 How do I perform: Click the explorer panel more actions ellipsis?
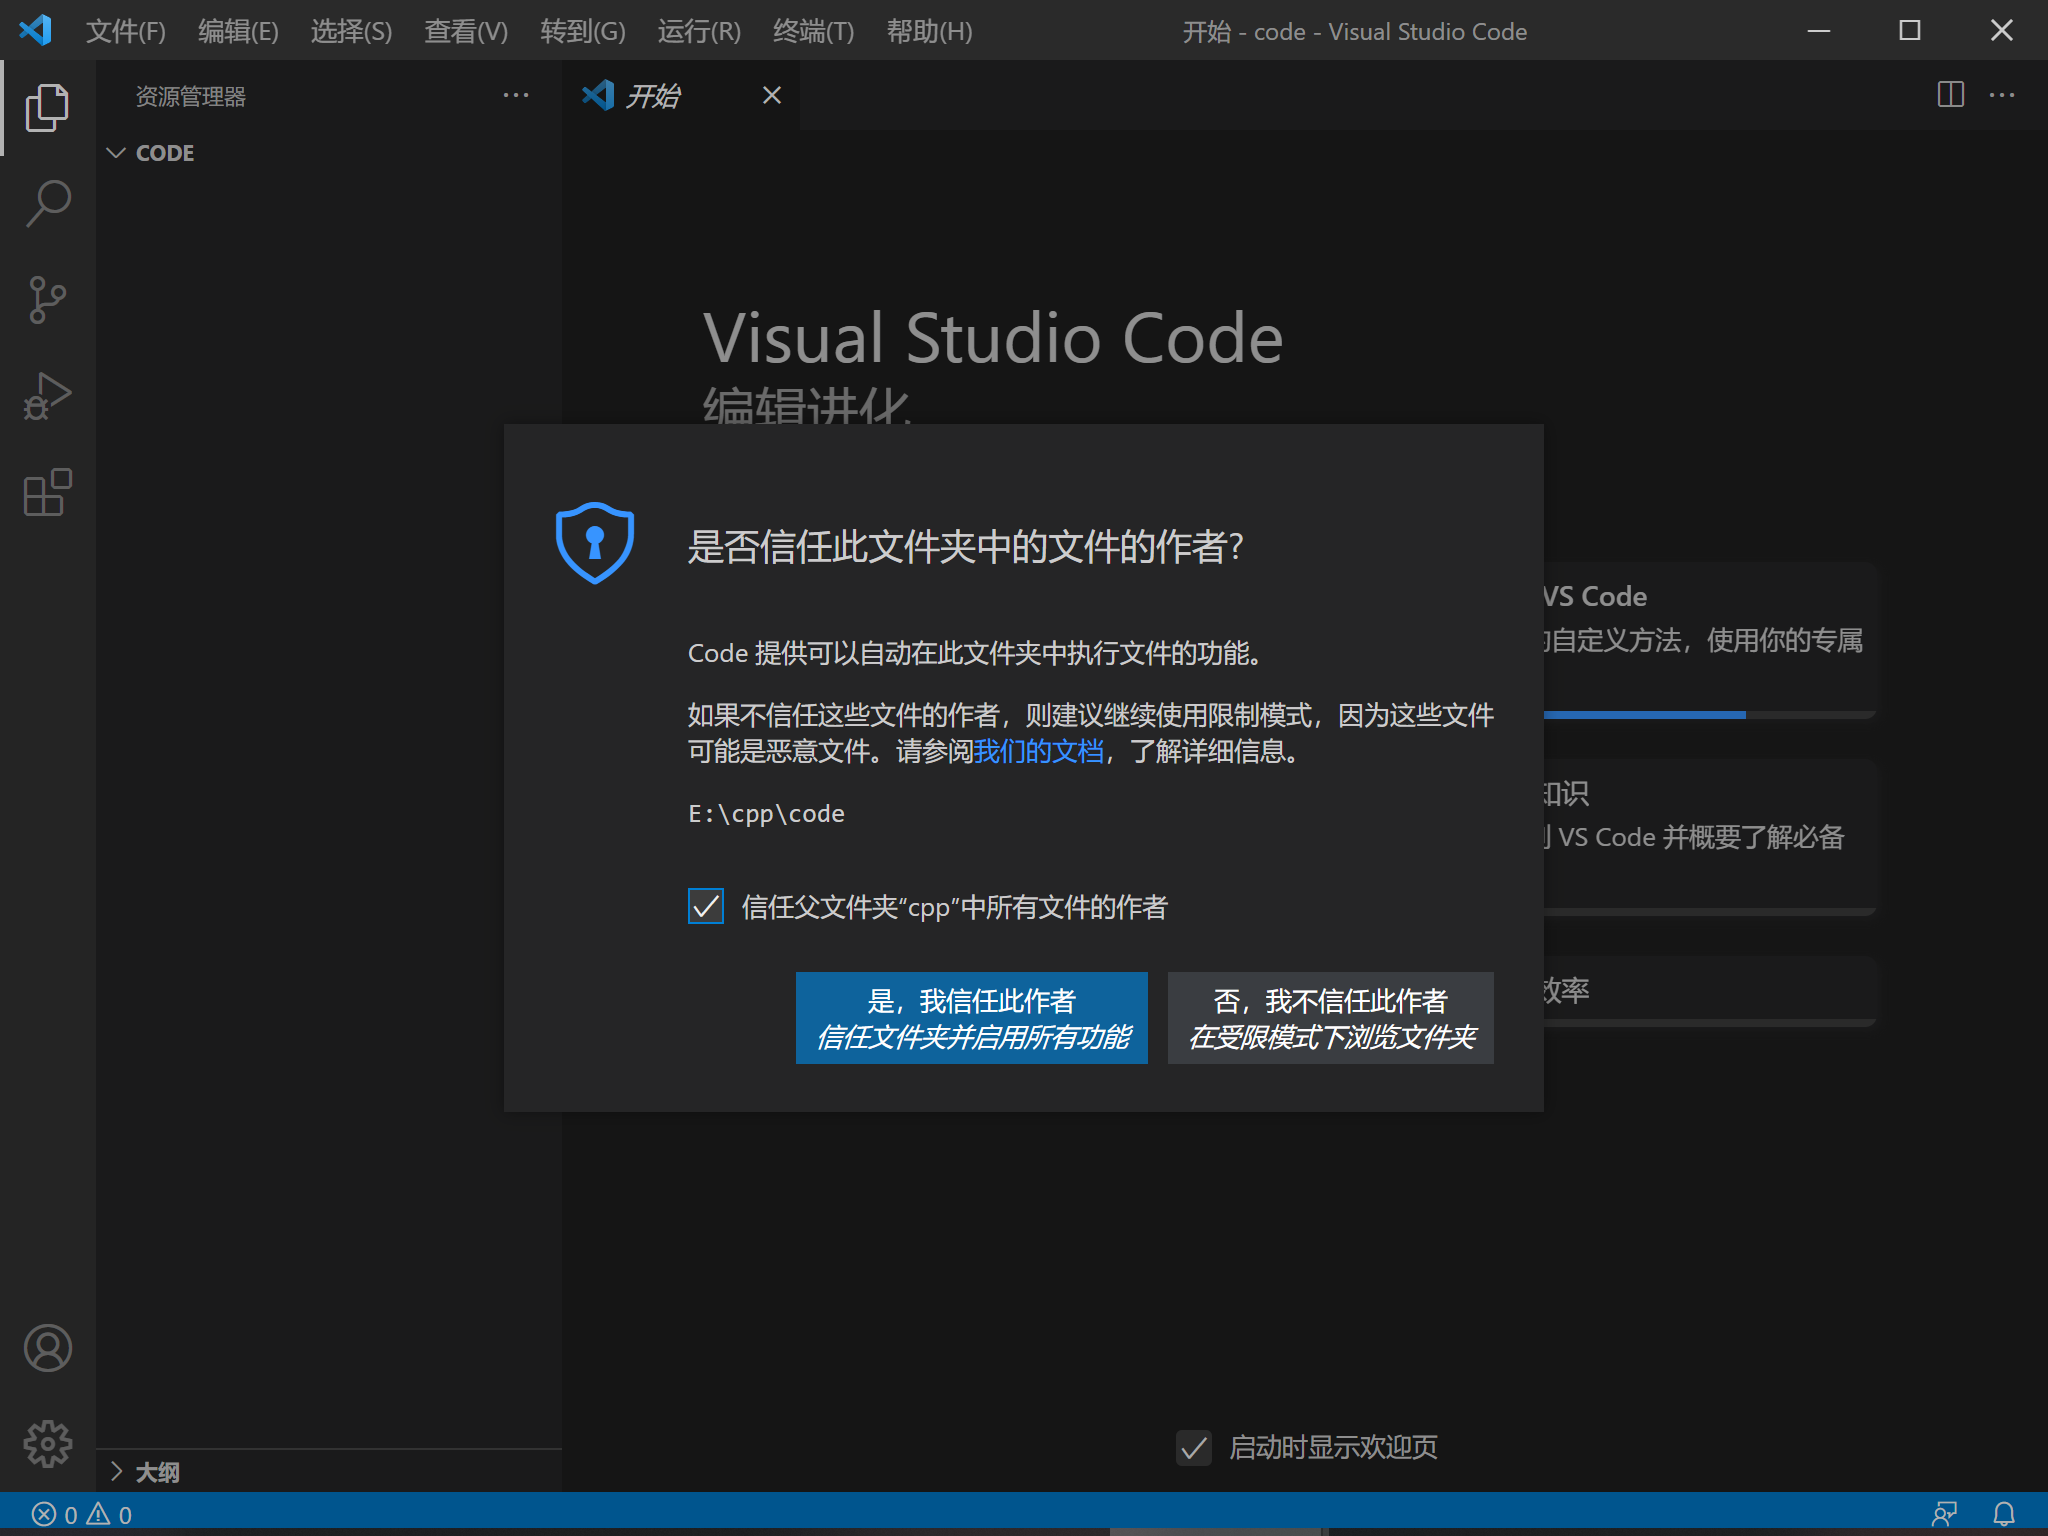pyautogui.click(x=516, y=96)
